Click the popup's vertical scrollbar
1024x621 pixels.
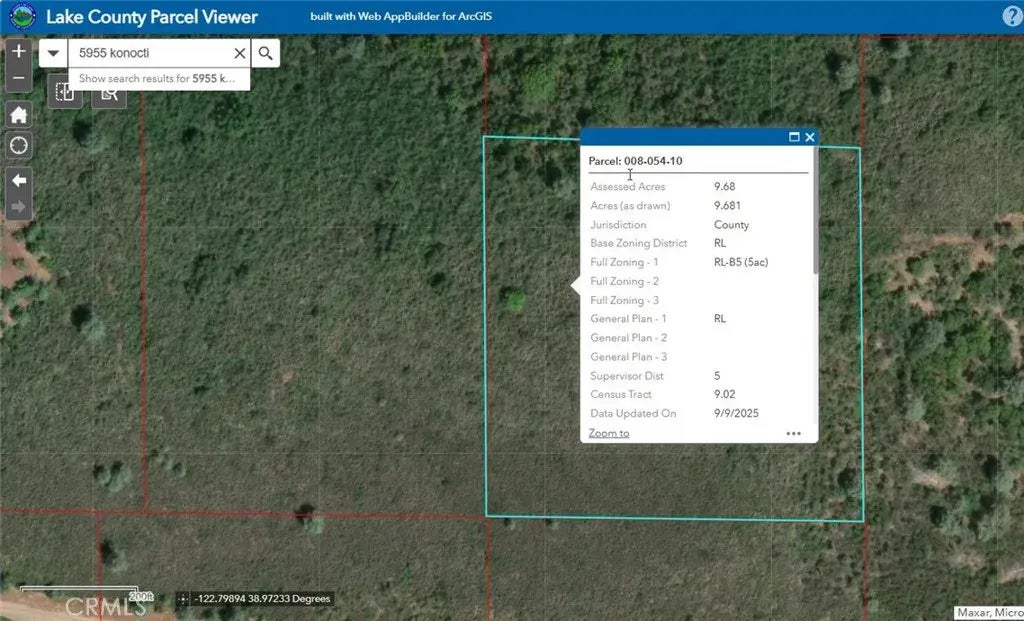point(816,210)
